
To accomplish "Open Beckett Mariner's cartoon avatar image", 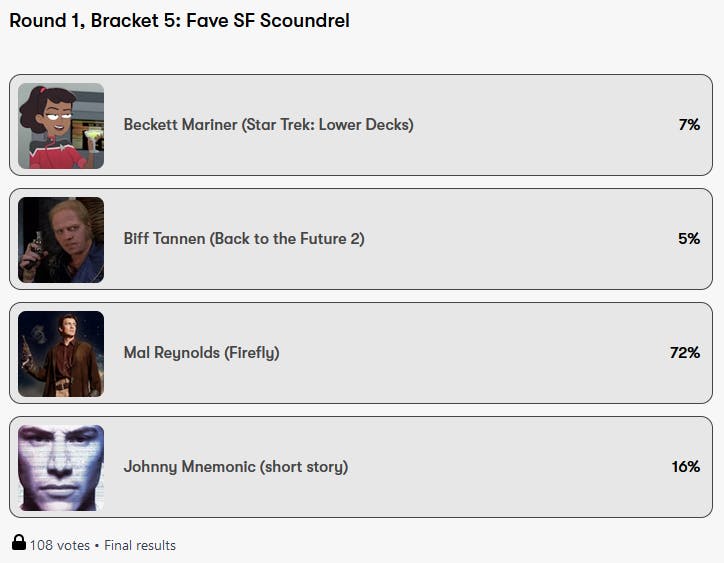I will [x=61, y=125].
